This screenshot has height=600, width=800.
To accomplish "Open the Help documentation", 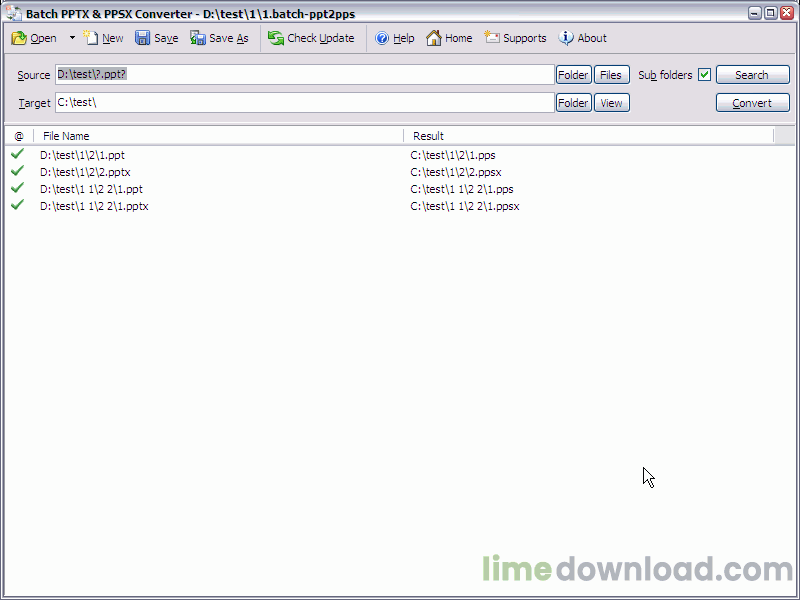I will coord(394,38).
